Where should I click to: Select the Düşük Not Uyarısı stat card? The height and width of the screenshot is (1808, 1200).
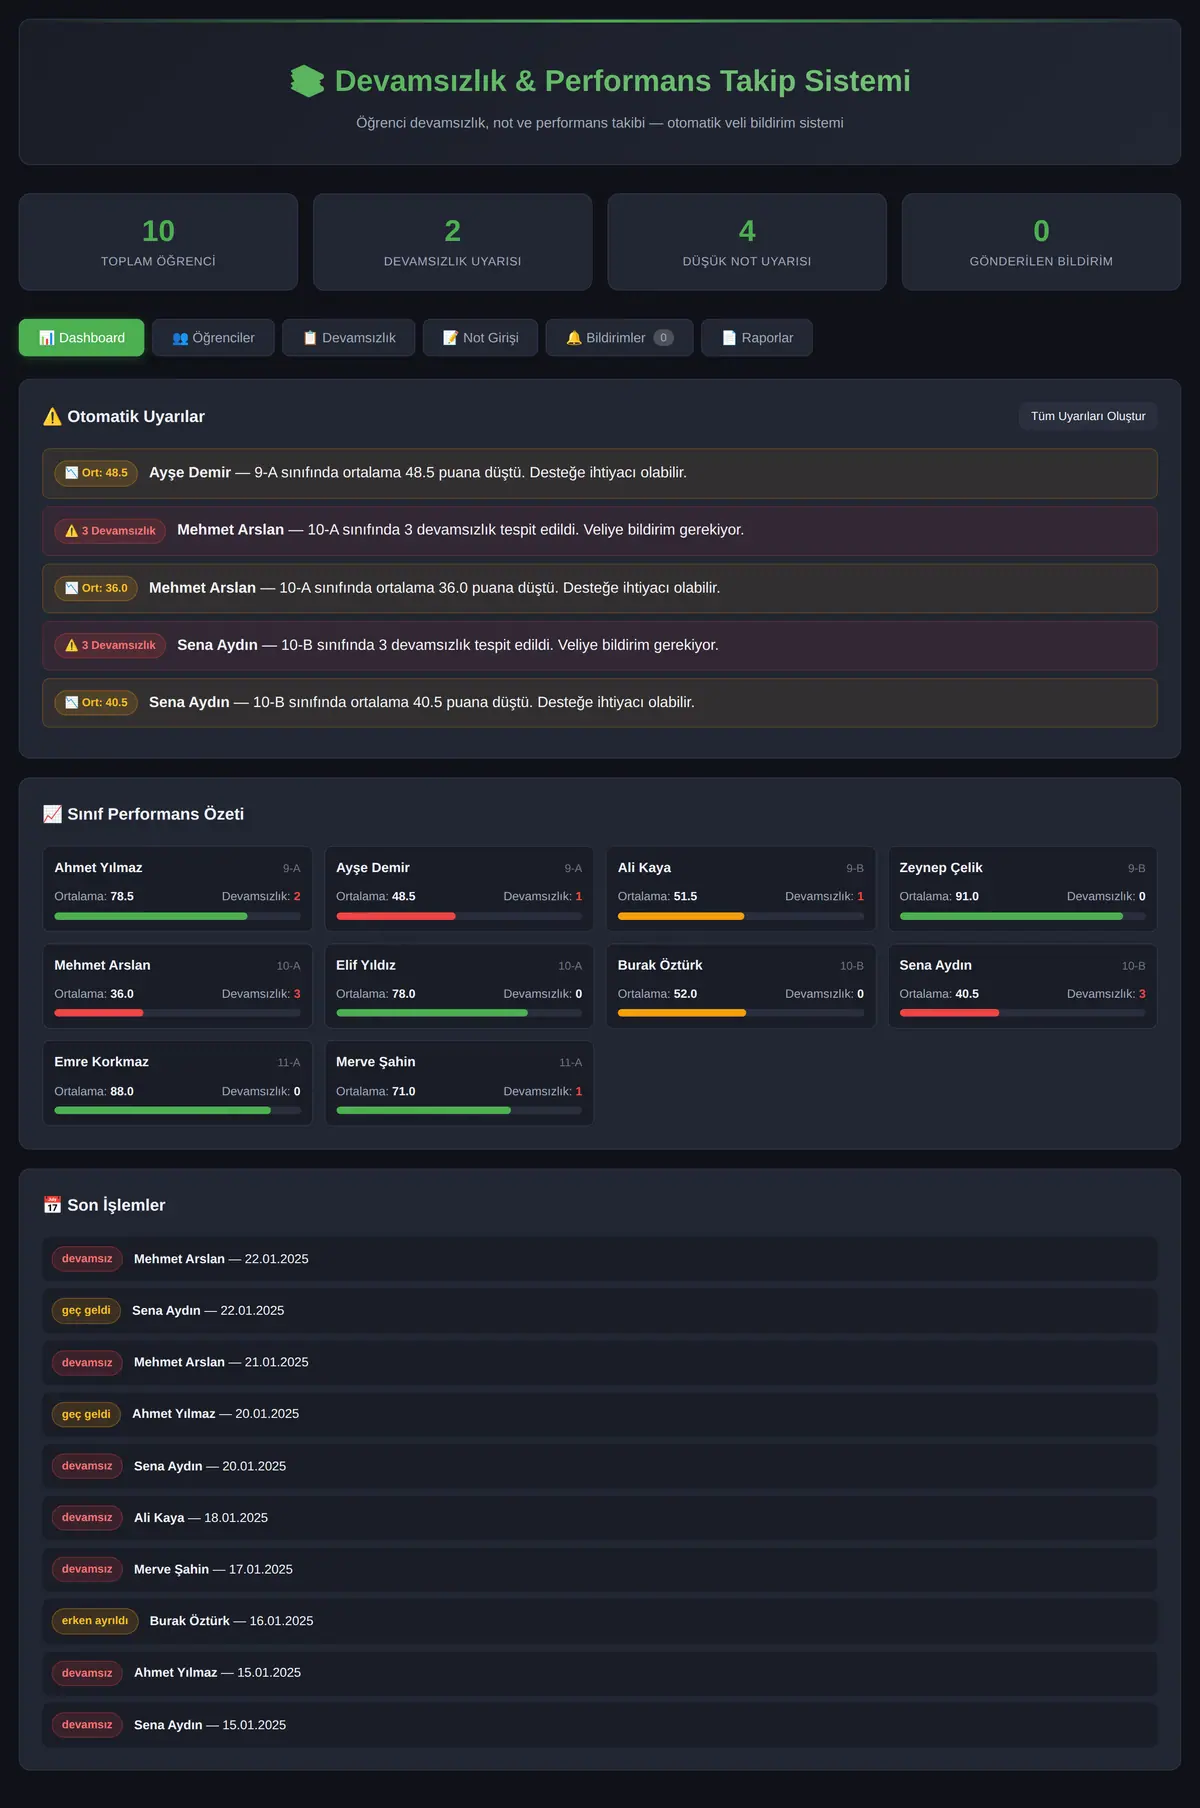pos(747,242)
